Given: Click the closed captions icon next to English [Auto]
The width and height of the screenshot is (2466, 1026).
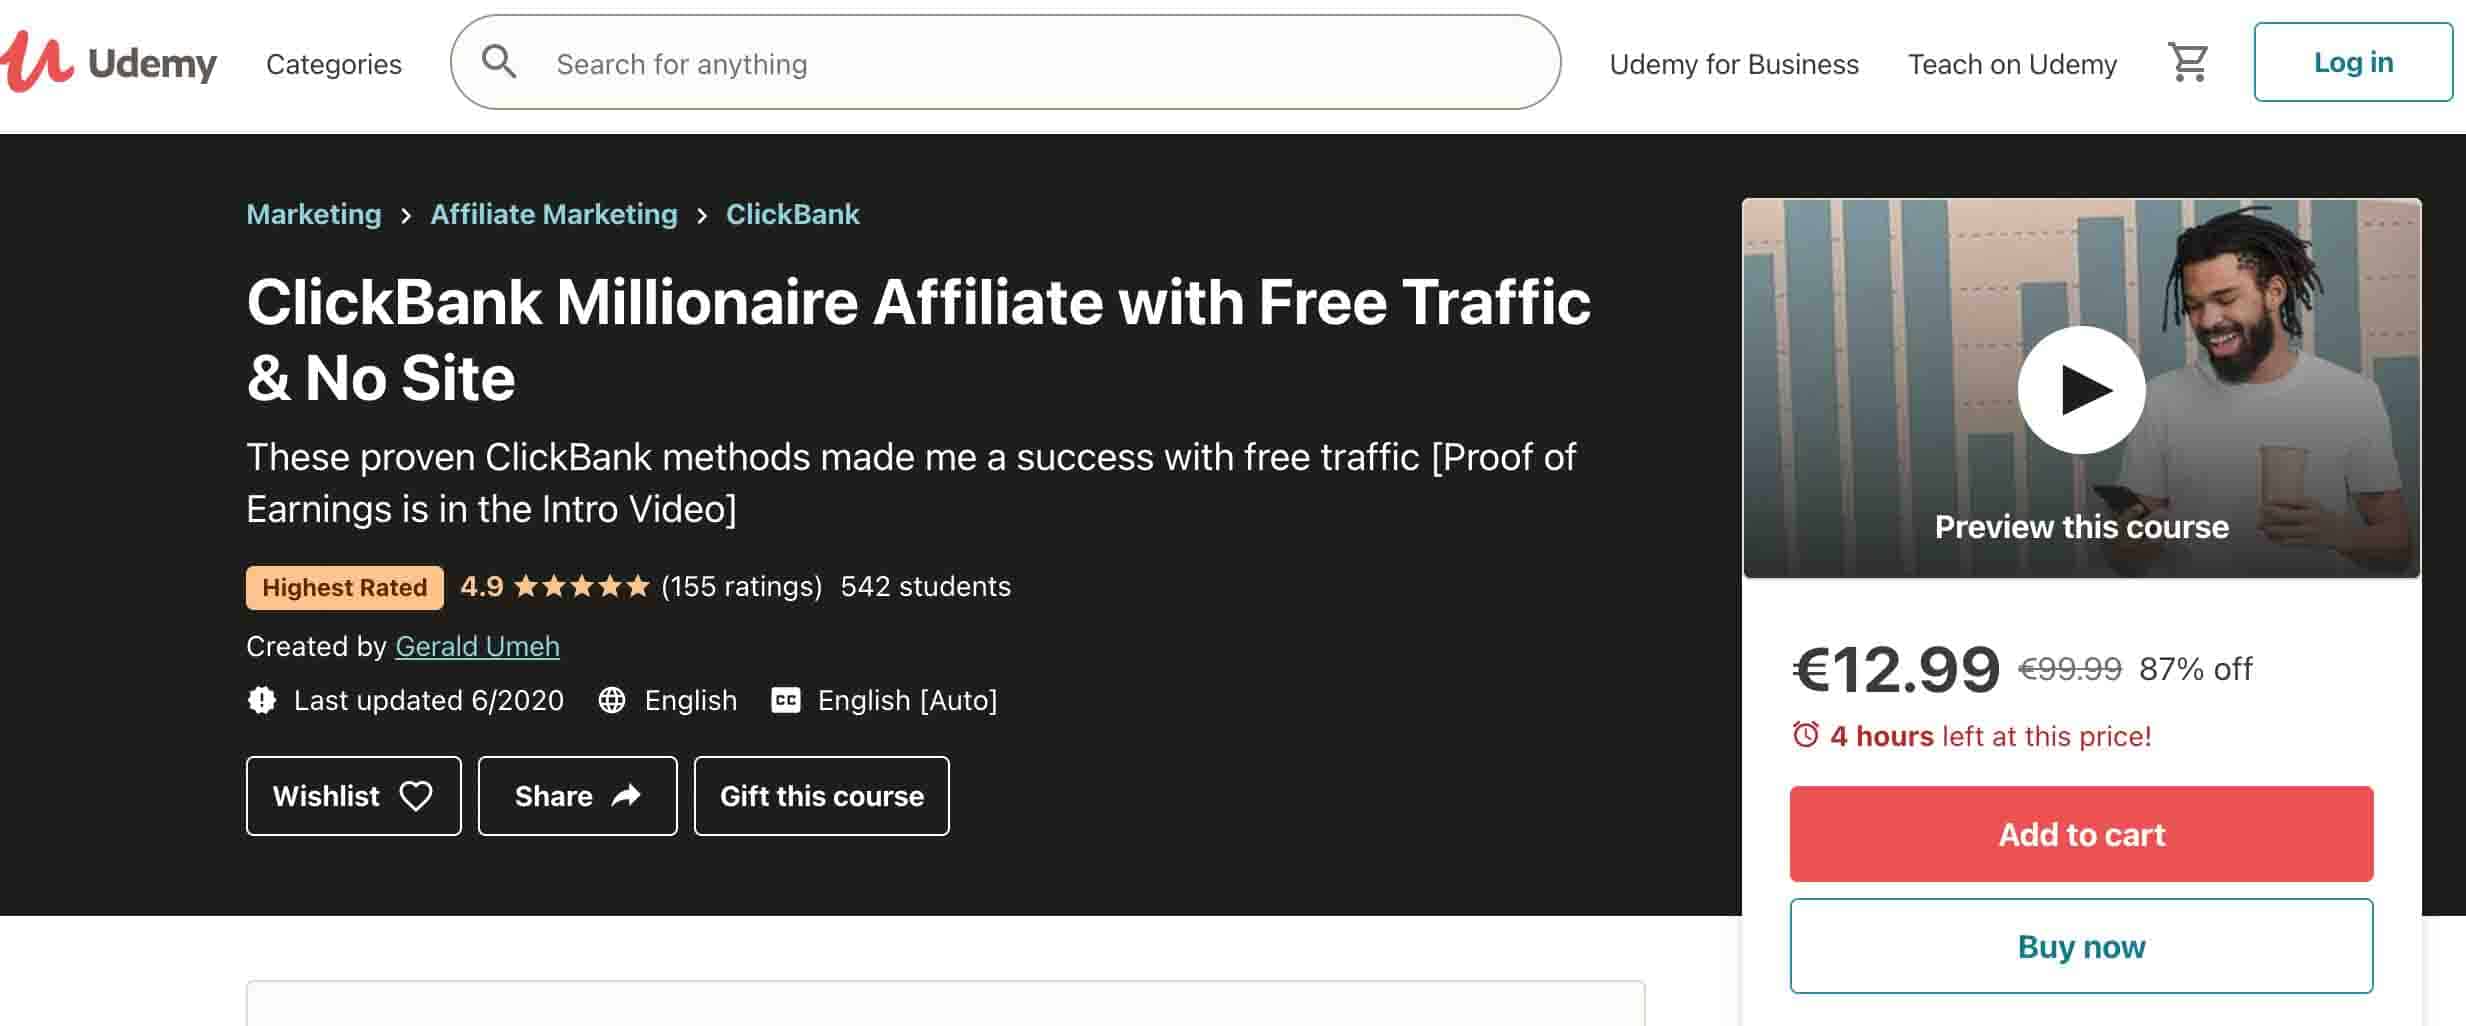Looking at the screenshot, I should pyautogui.click(x=786, y=700).
